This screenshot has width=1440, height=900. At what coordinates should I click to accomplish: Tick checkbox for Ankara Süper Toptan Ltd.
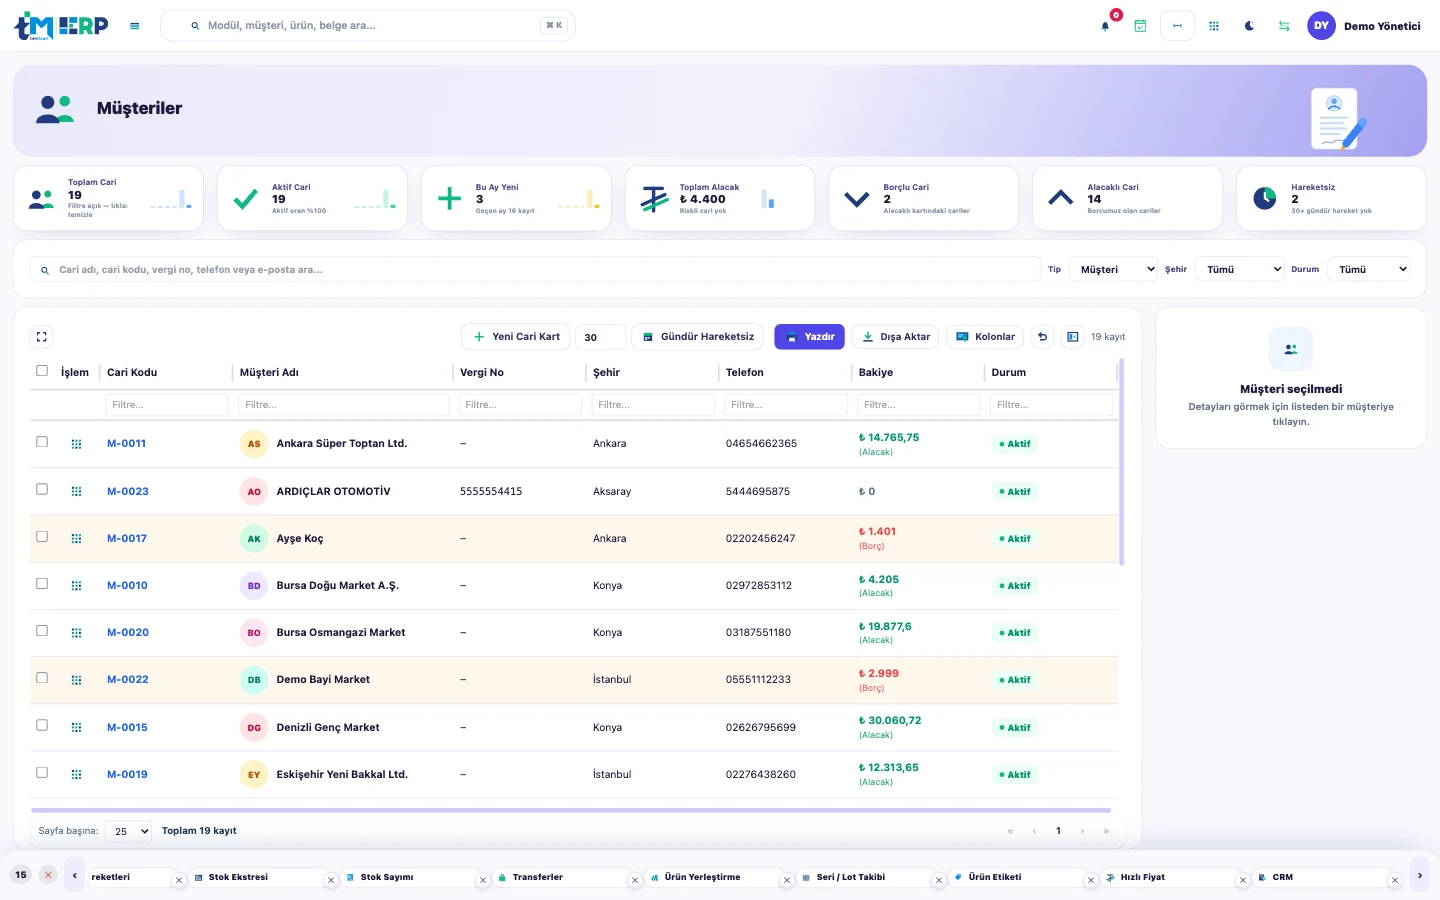click(42, 442)
